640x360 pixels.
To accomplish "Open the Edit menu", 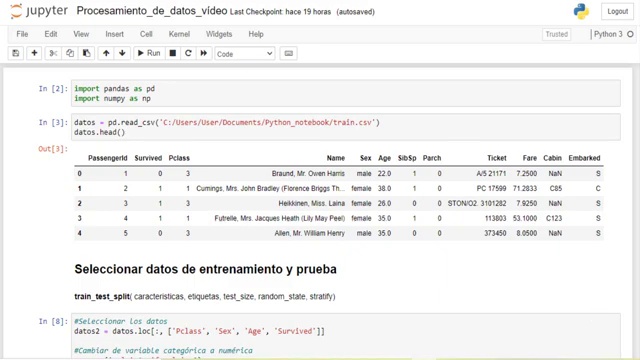I will tap(51, 34).
